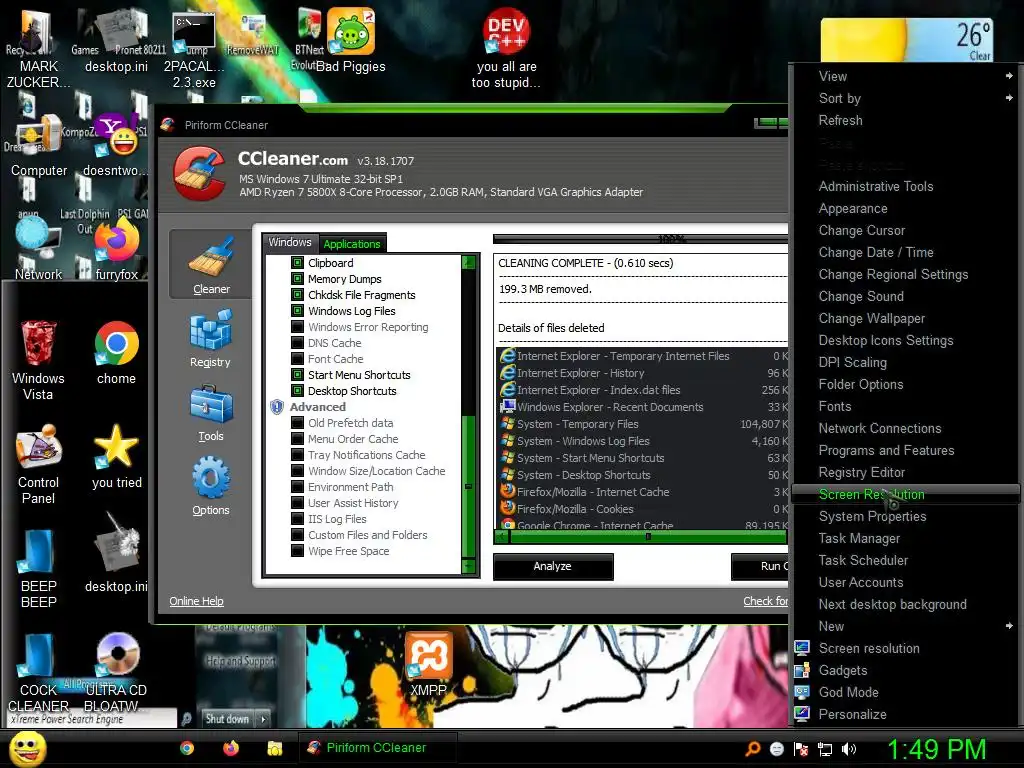This screenshot has width=1024, height=768.
Task: Click the smiley face Start button
Action: point(27,748)
